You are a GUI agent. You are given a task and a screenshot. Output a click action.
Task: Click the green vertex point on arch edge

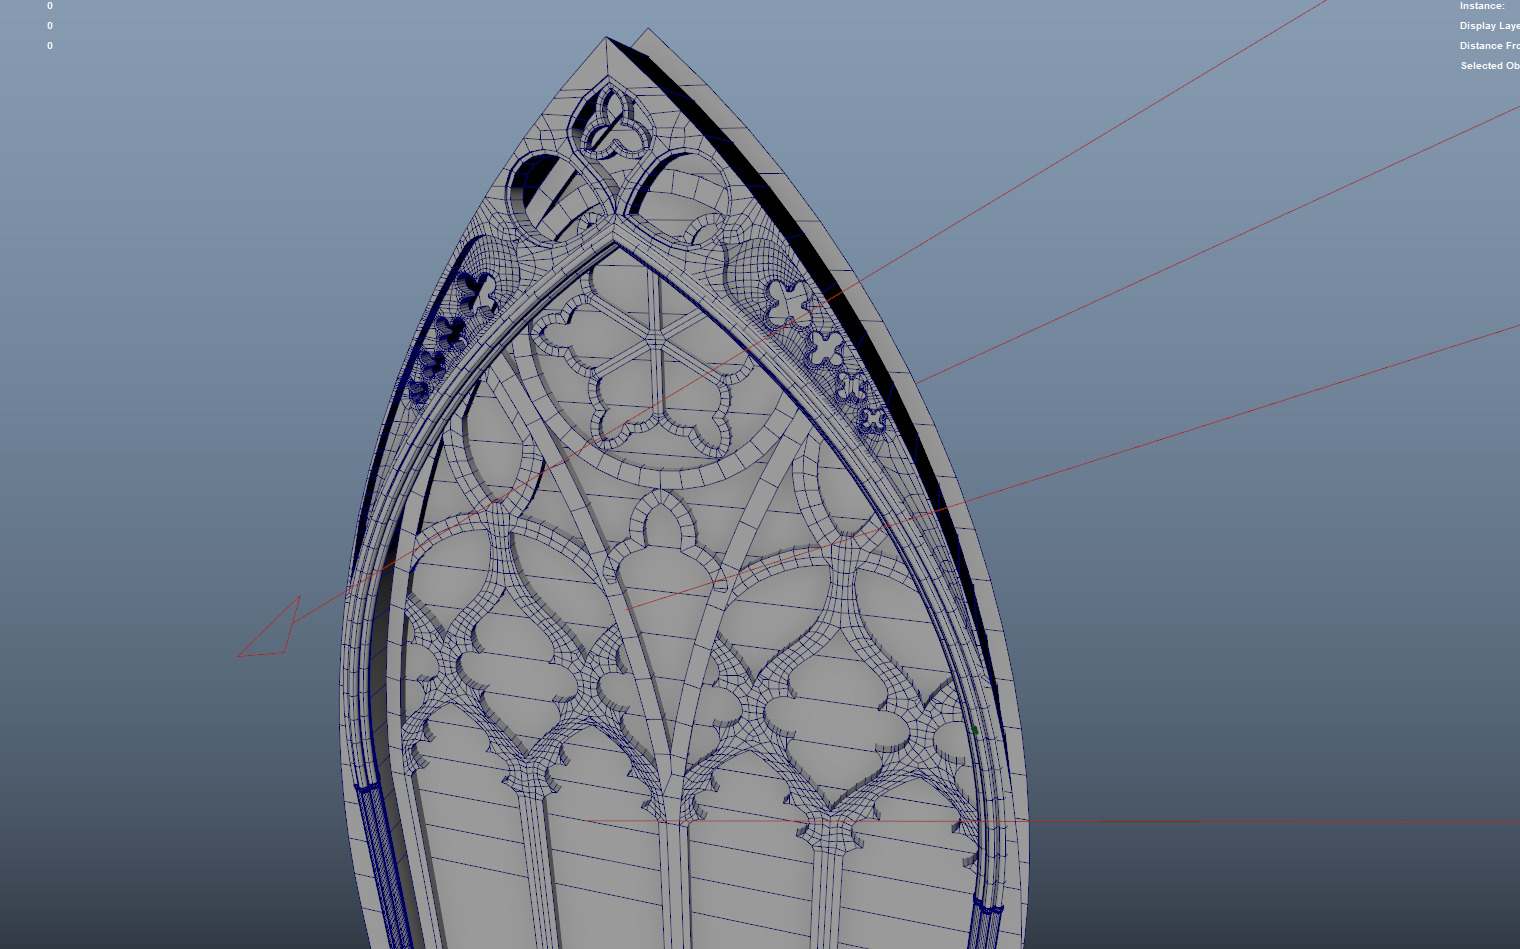[974, 730]
